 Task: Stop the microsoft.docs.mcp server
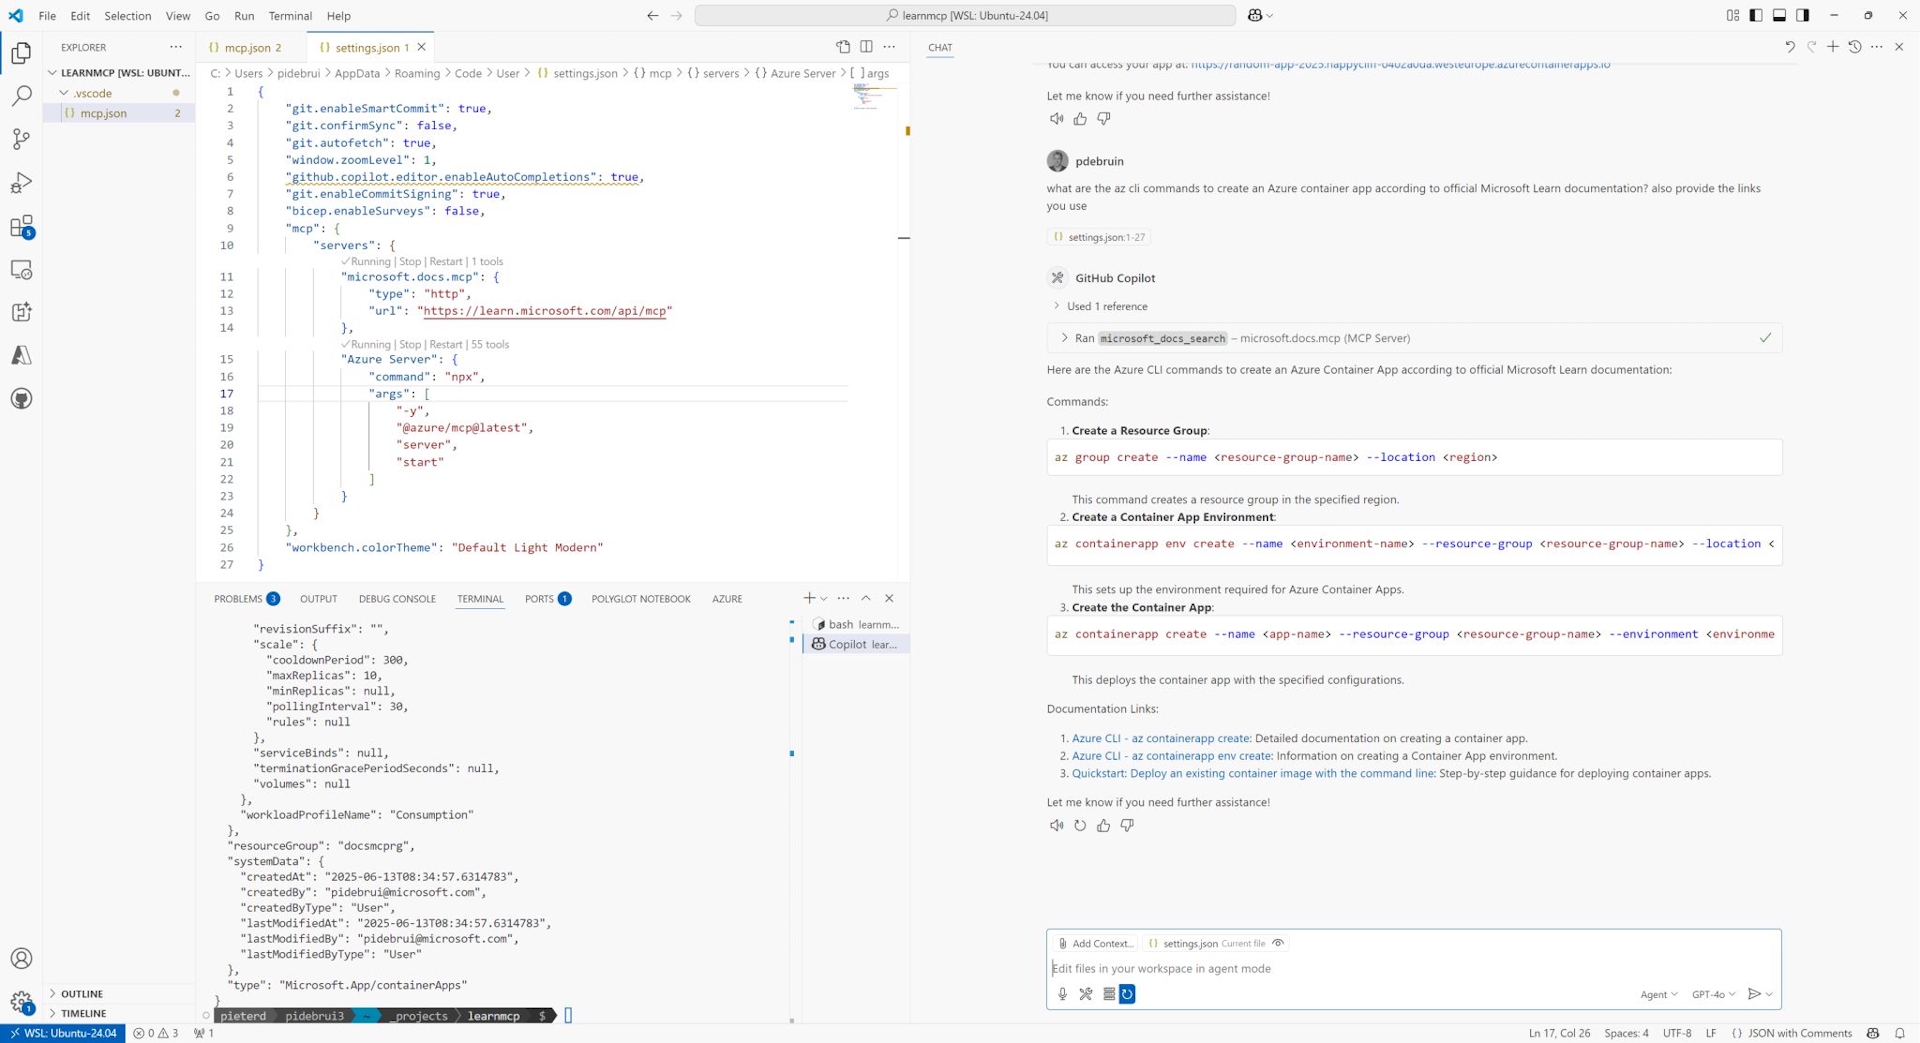(x=410, y=262)
